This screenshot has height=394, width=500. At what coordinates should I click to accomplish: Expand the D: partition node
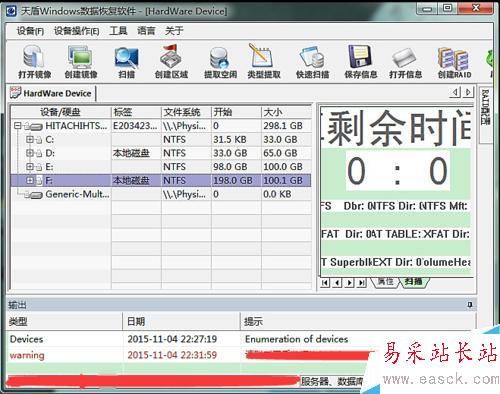click(30, 153)
